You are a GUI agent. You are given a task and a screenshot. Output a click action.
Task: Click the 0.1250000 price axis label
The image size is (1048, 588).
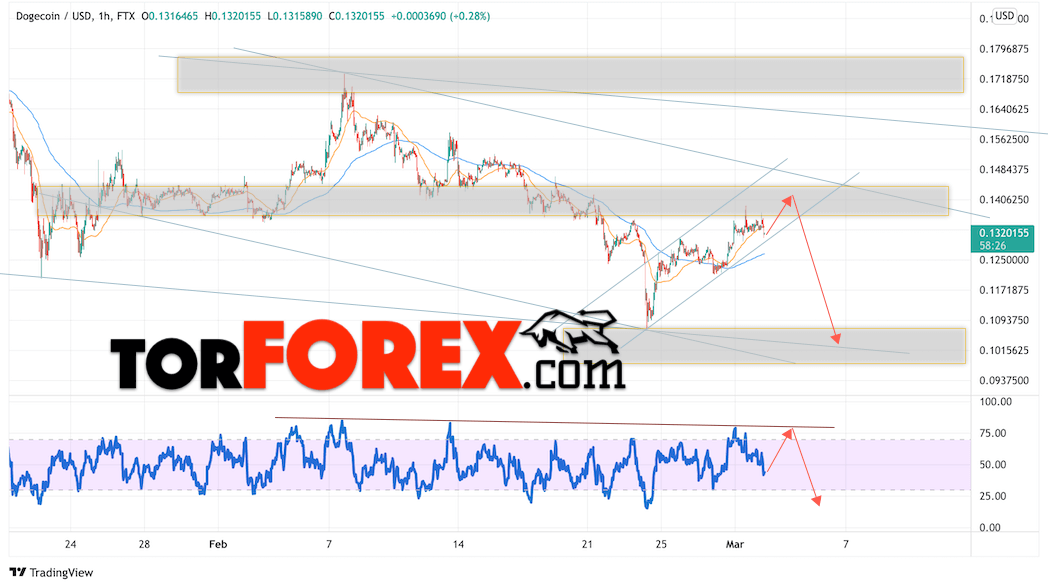click(1004, 260)
